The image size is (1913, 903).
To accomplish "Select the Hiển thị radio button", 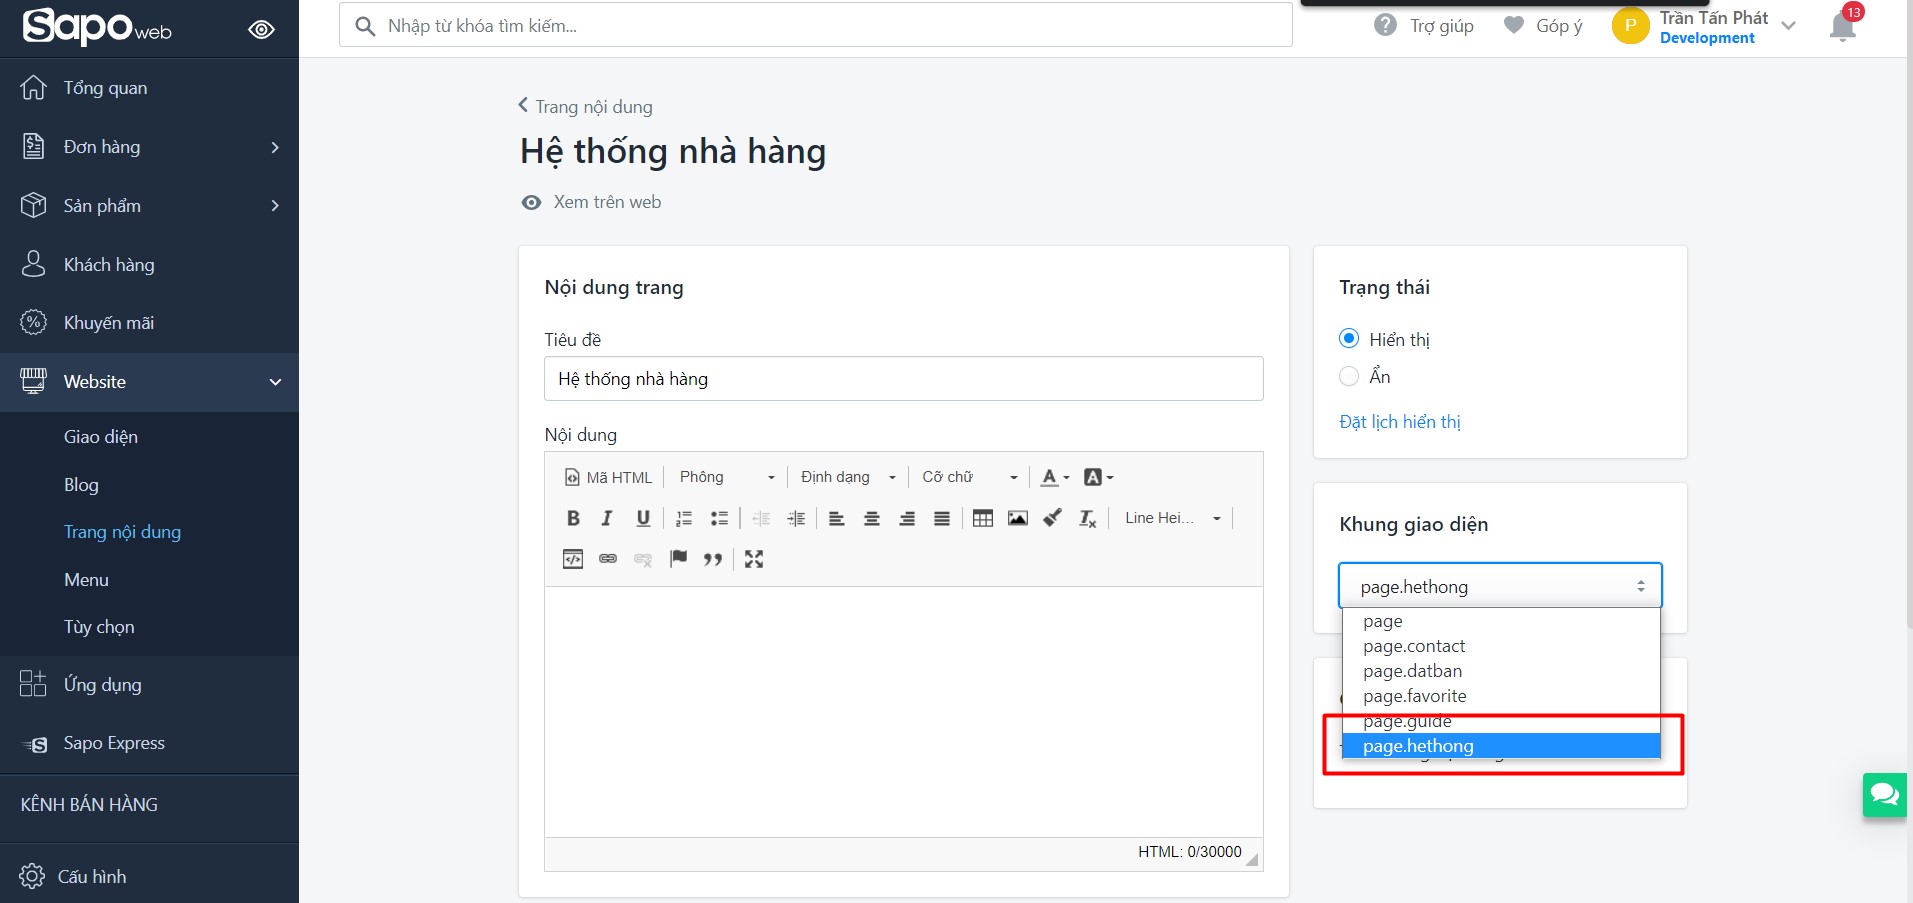I will point(1349,339).
